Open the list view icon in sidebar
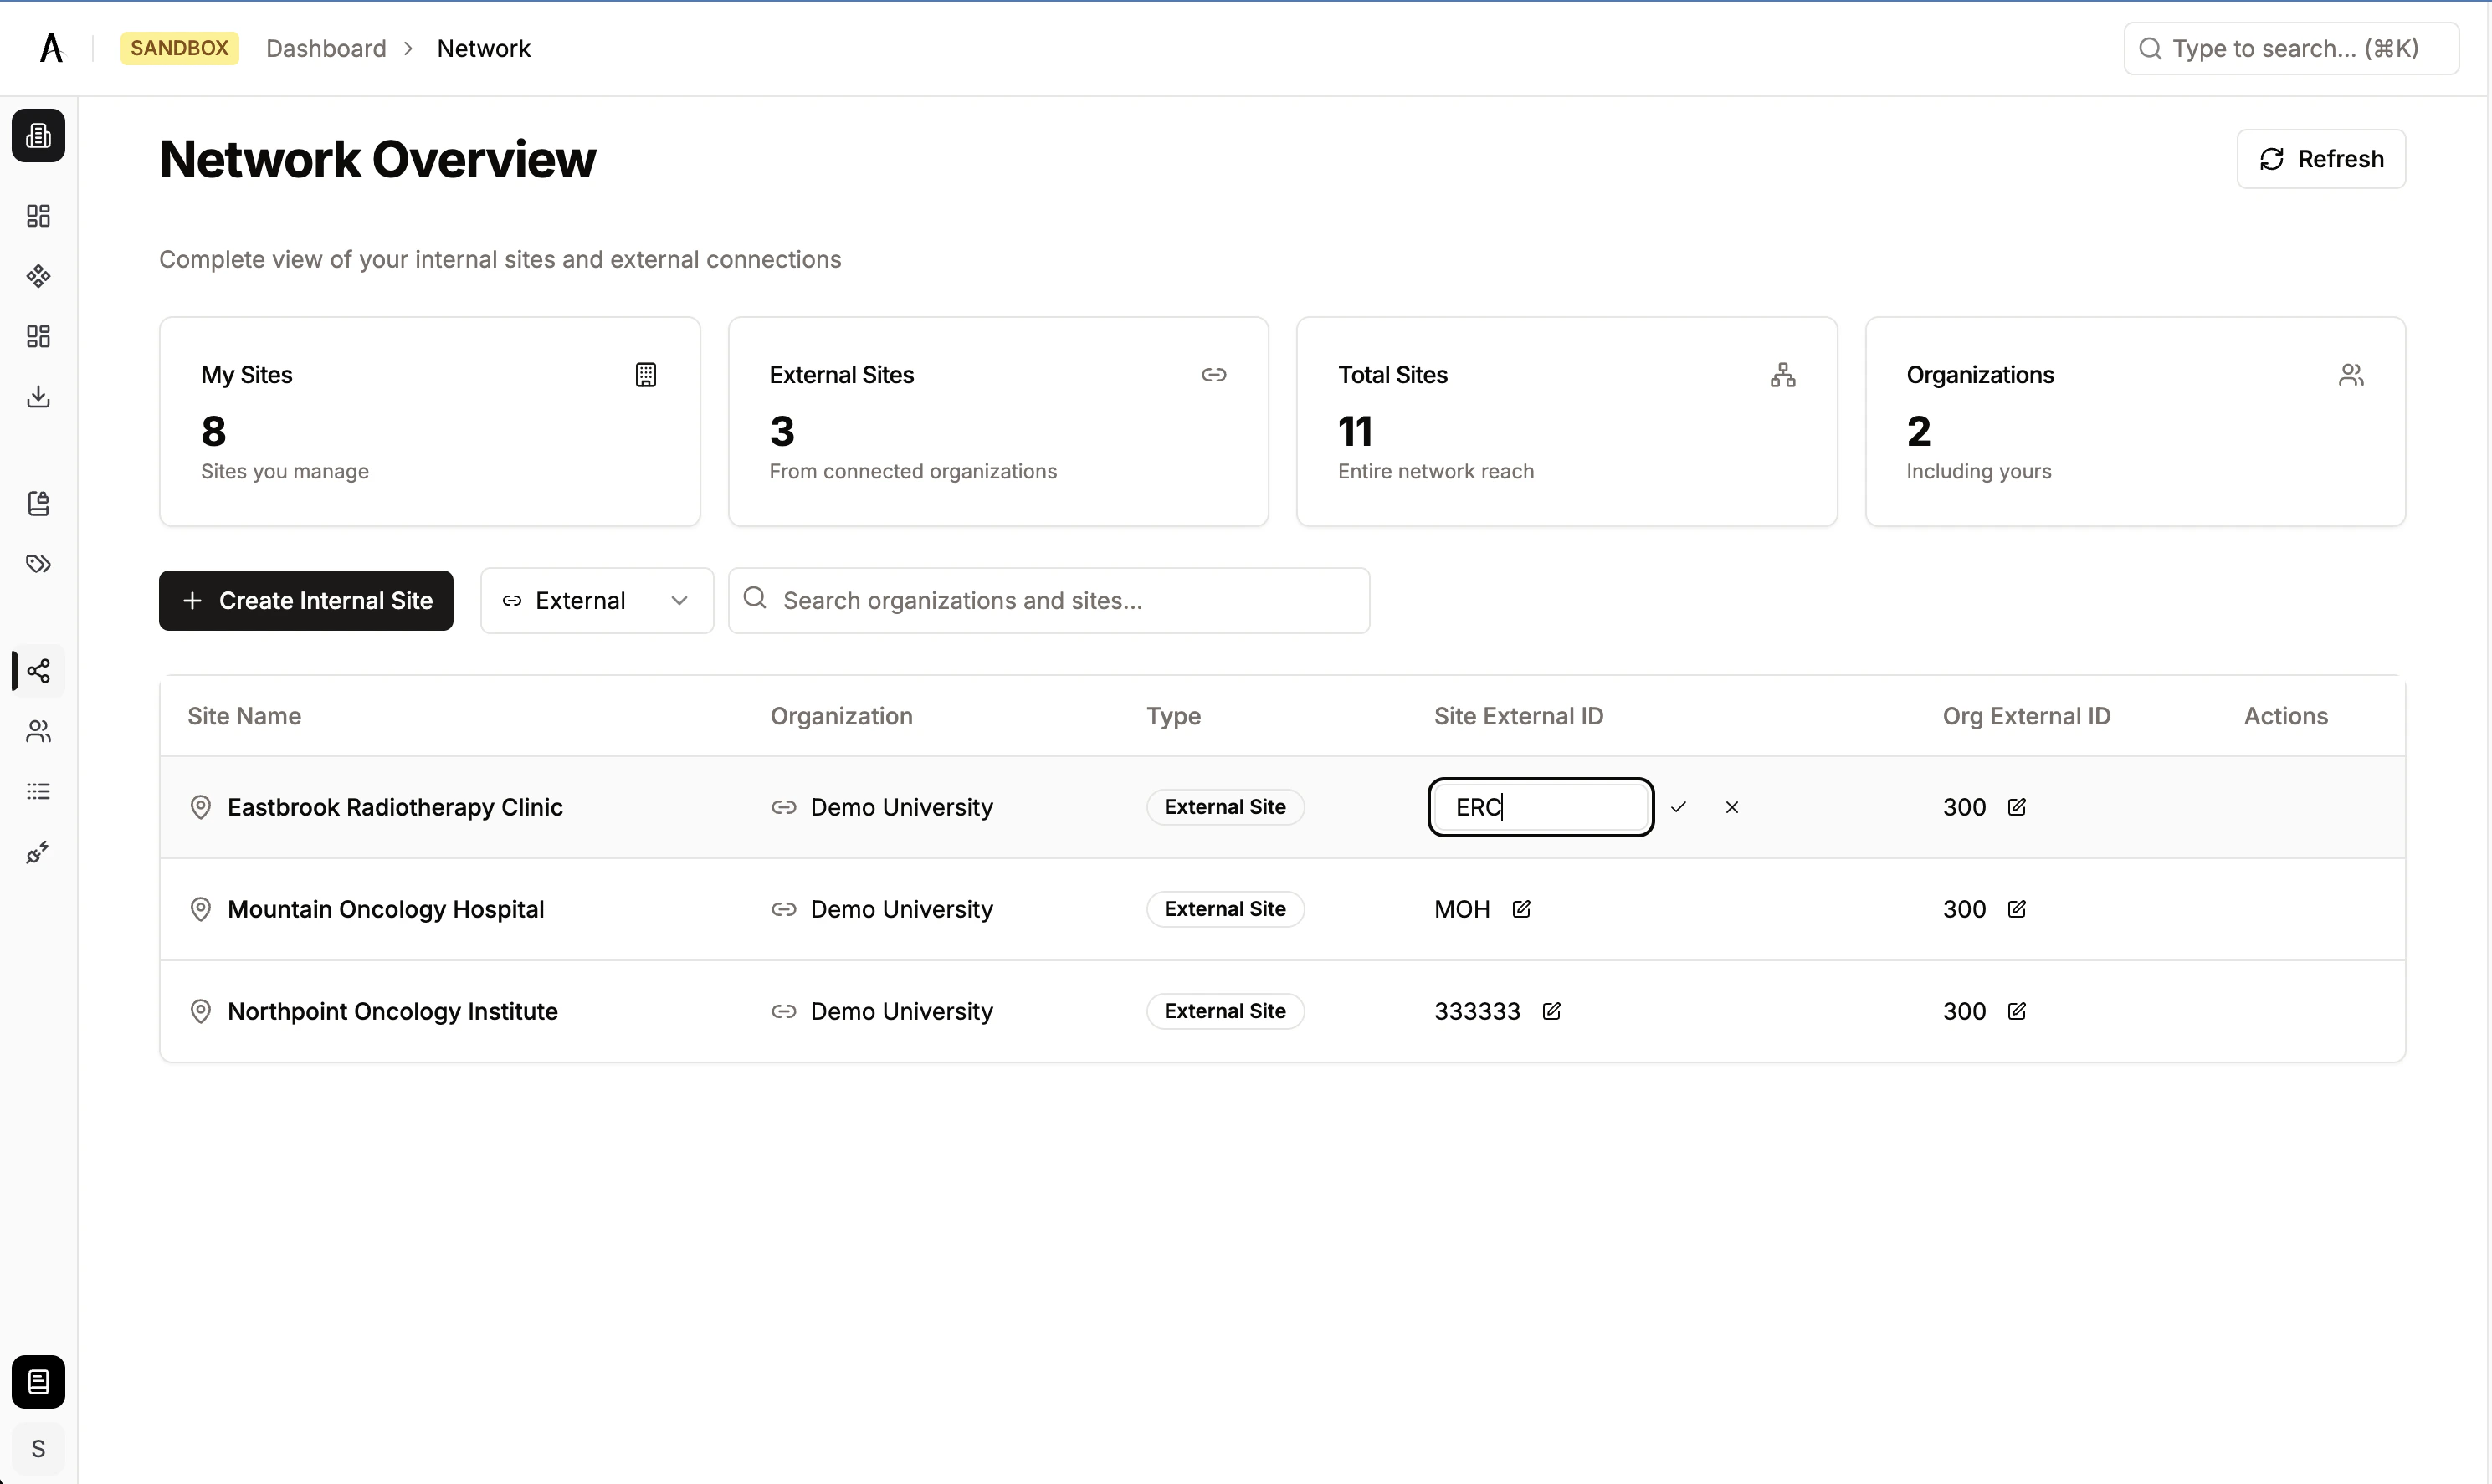 coord(38,791)
